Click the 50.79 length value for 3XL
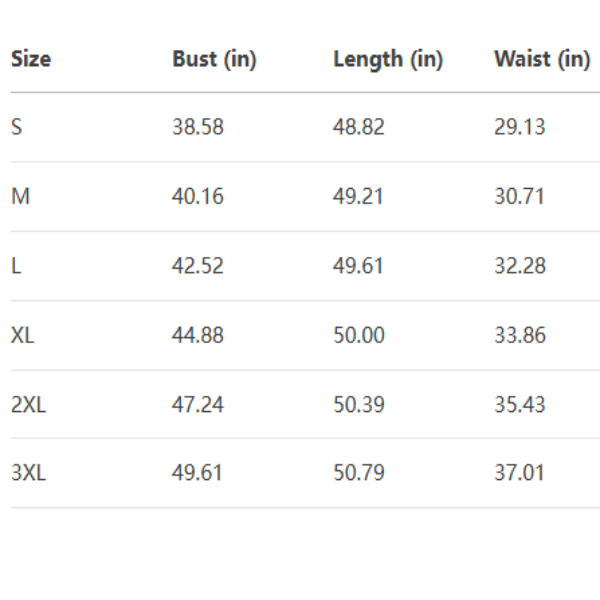Viewport: 600px width, 600px height. tap(358, 473)
